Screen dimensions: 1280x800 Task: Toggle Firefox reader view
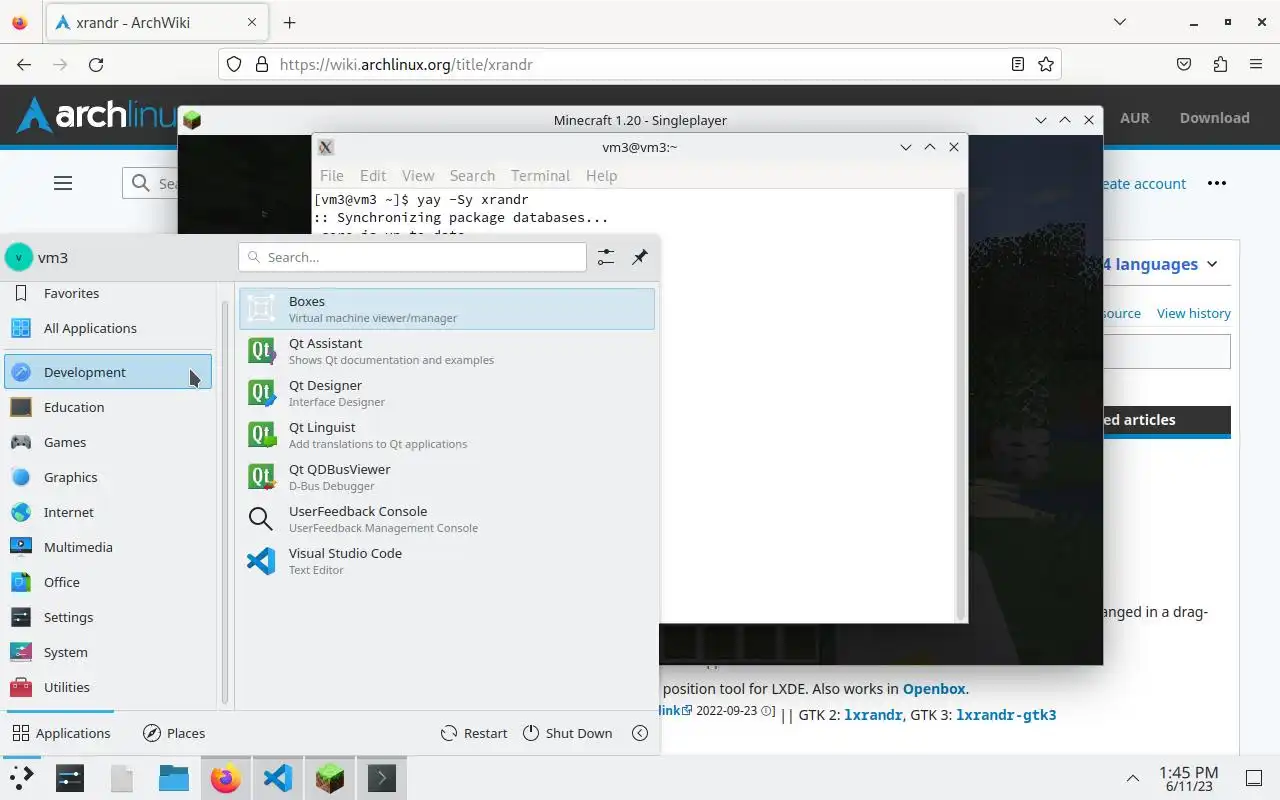pos(1017,64)
